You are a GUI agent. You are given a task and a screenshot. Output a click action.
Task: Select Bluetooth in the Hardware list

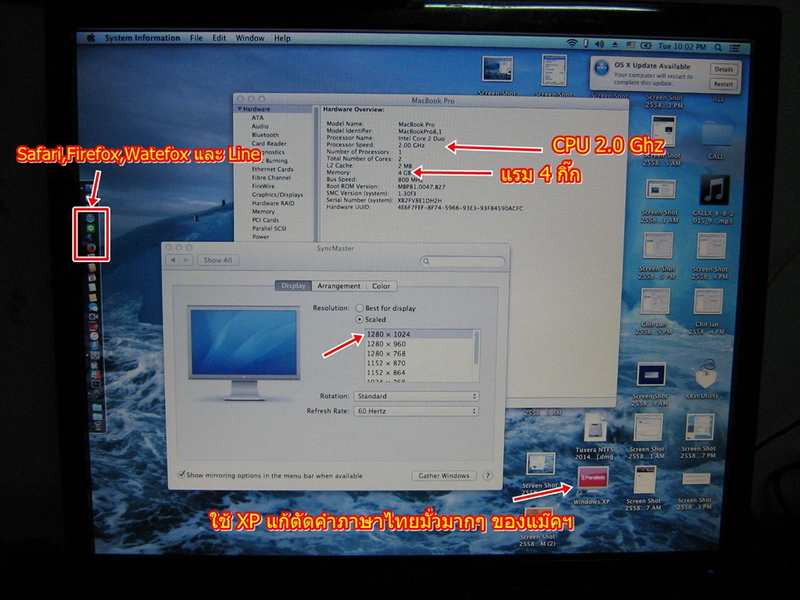tap(265, 135)
